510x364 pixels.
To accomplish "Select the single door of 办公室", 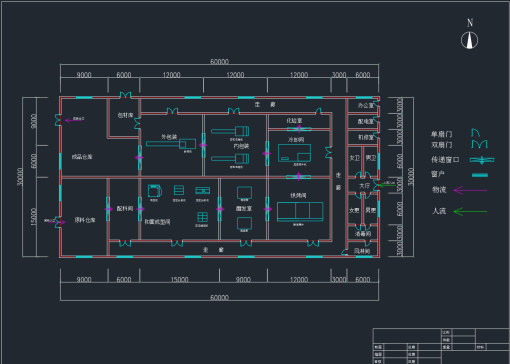I will [x=376, y=103].
